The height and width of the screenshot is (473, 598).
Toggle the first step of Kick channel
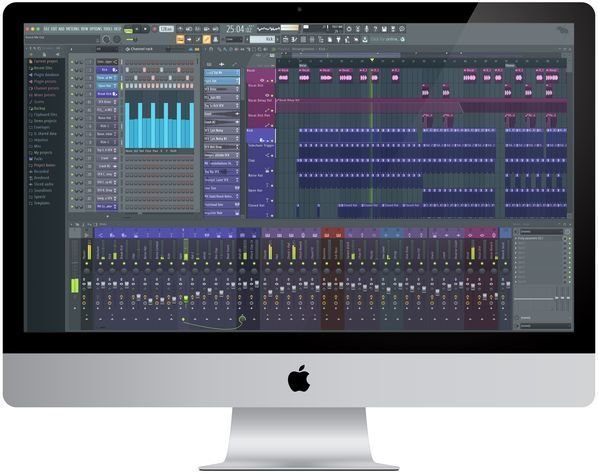pos(127,70)
